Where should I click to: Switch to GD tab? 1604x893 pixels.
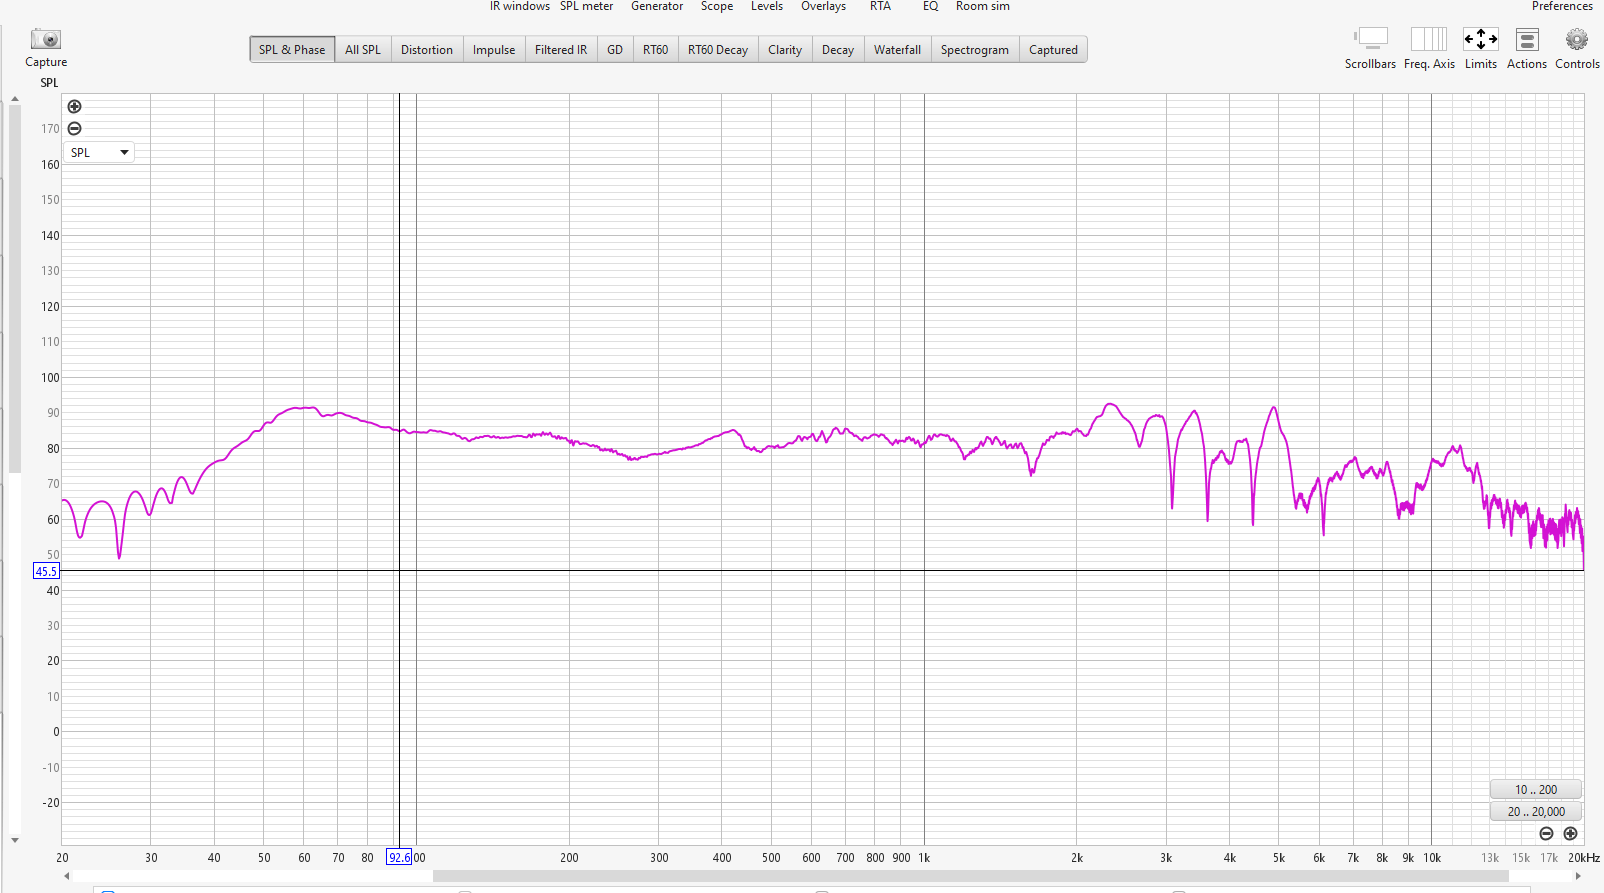tap(615, 49)
